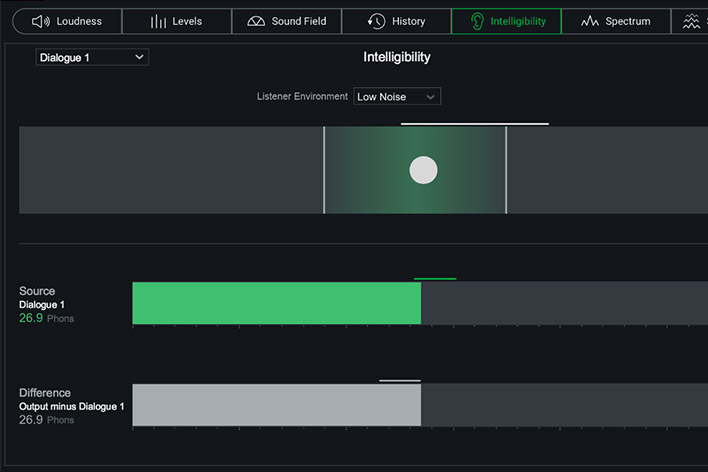Click the white intelligibility indicator dot

423,170
